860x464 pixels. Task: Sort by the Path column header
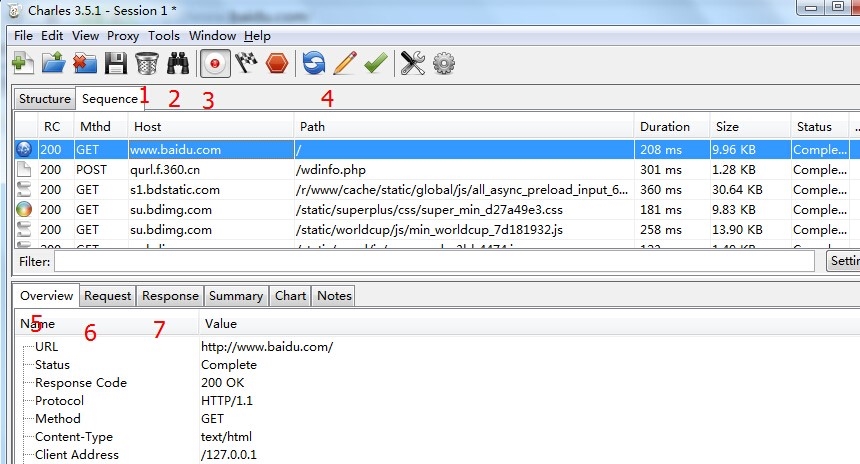(464, 127)
